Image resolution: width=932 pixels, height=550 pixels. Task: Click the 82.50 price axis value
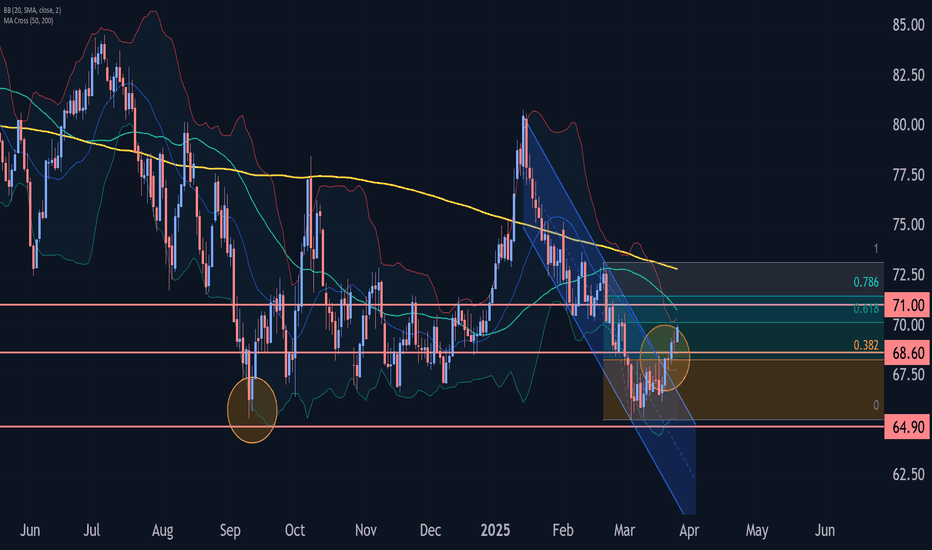coord(908,75)
